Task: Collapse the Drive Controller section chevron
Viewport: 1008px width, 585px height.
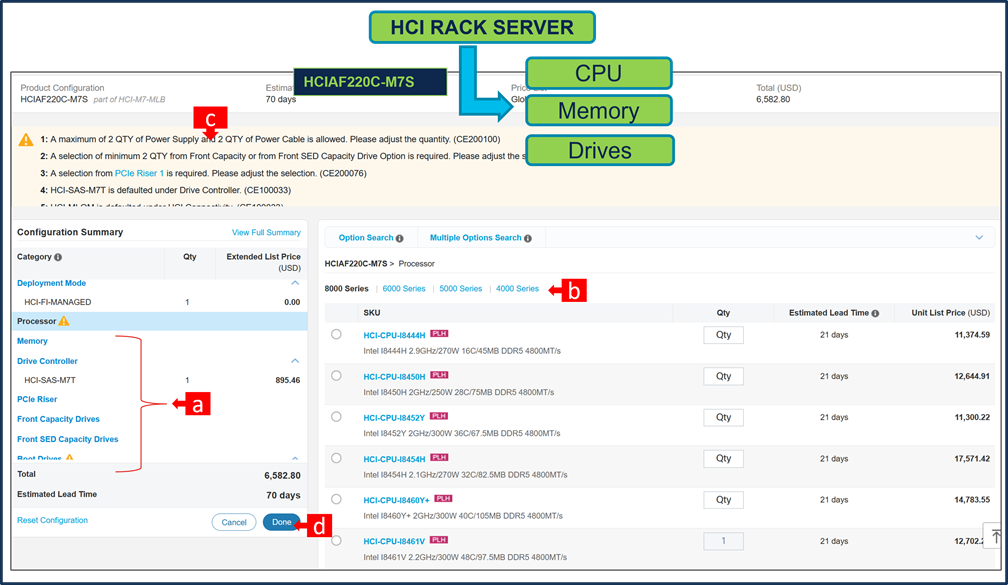Action: point(295,361)
